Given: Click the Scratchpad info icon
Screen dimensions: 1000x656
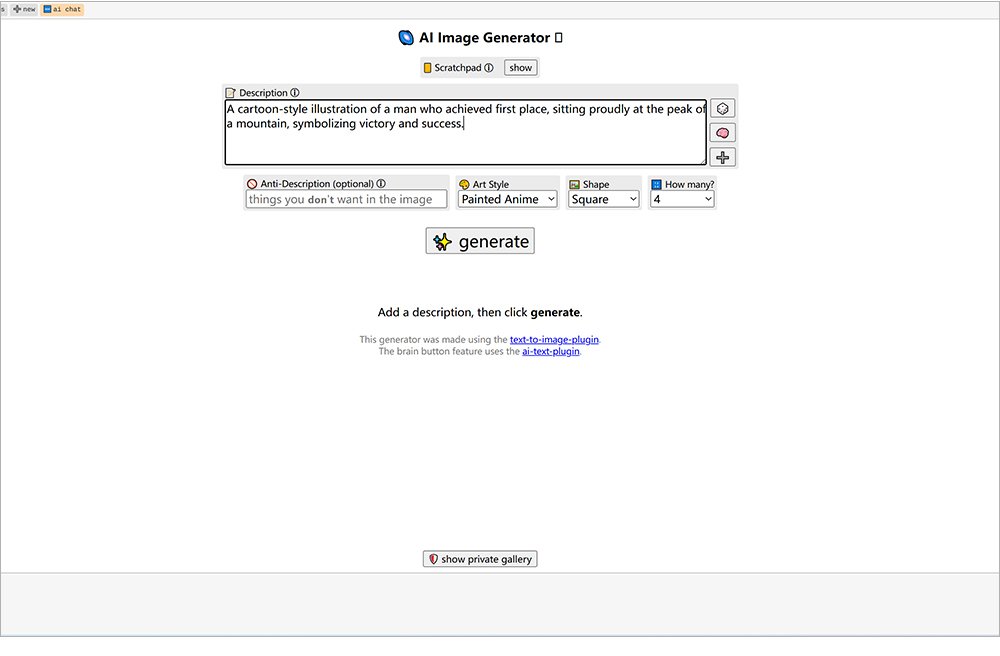Looking at the screenshot, I should [x=489, y=68].
